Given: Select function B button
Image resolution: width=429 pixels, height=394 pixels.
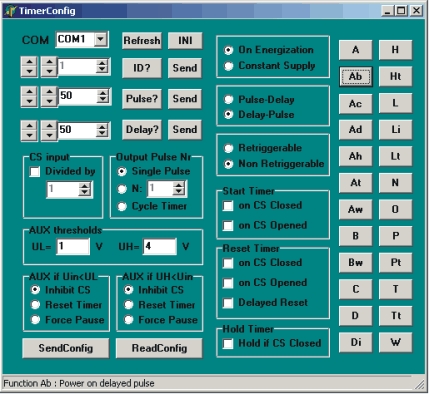Looking at the screenshot, I should pyautogui.click(x=355, y=236).
